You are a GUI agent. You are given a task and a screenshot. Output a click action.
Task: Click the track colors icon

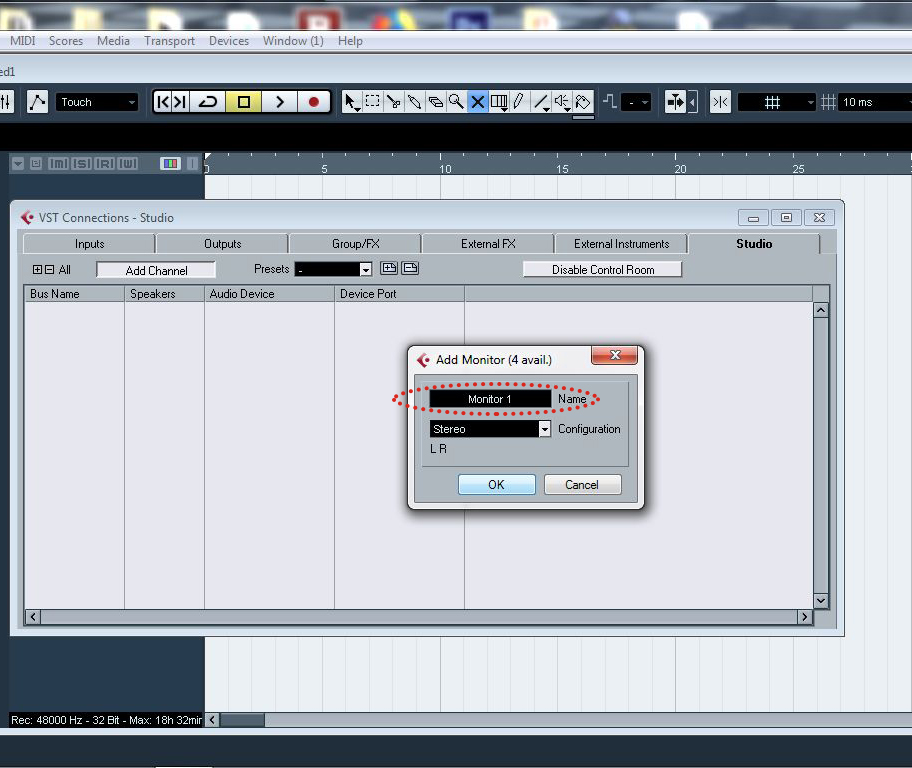point(170,164)
